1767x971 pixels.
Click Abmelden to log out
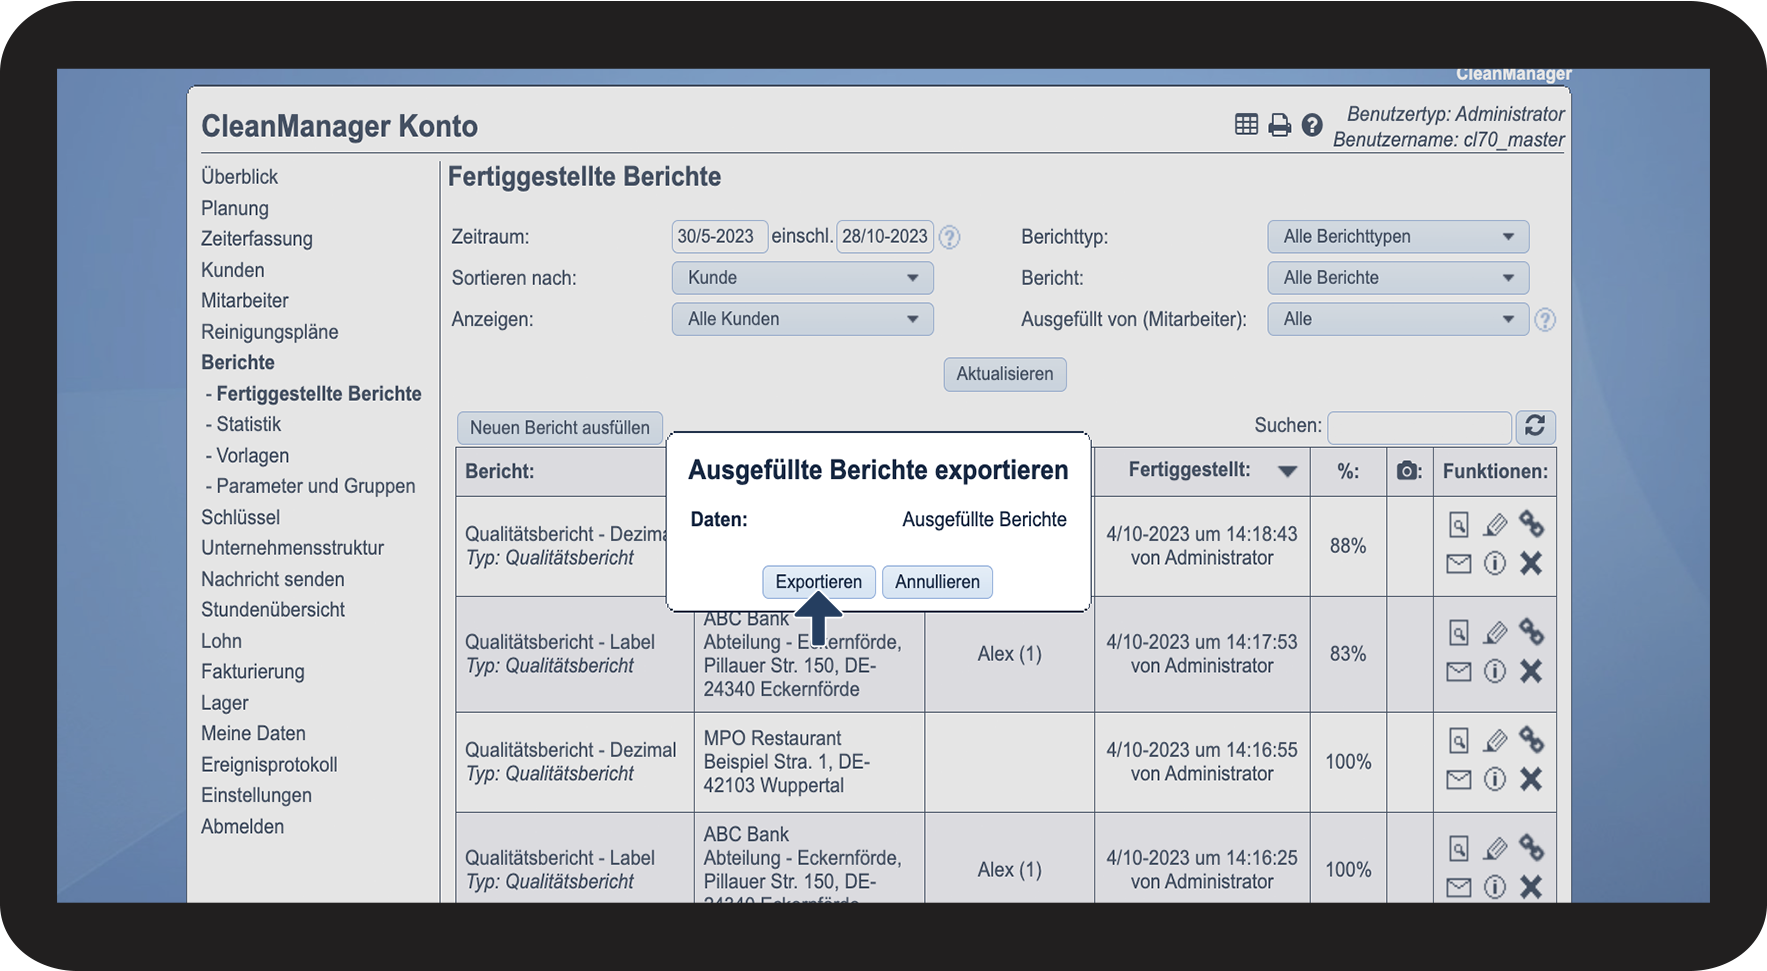point(242,826)
